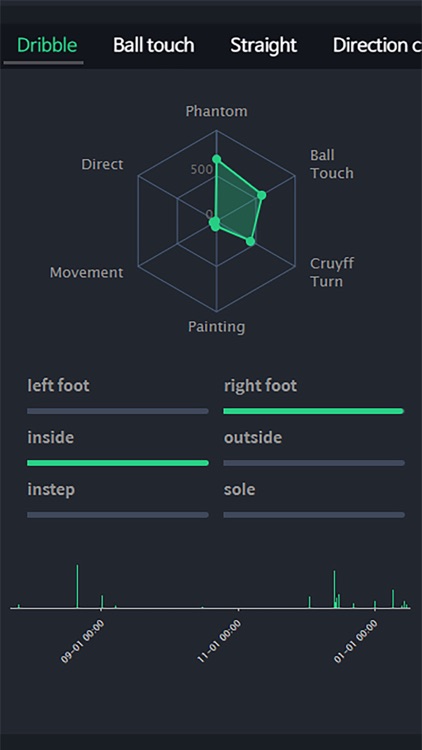
Task: Click the 11-01 00:00 timeline label
Action: (x=219, y=641)
